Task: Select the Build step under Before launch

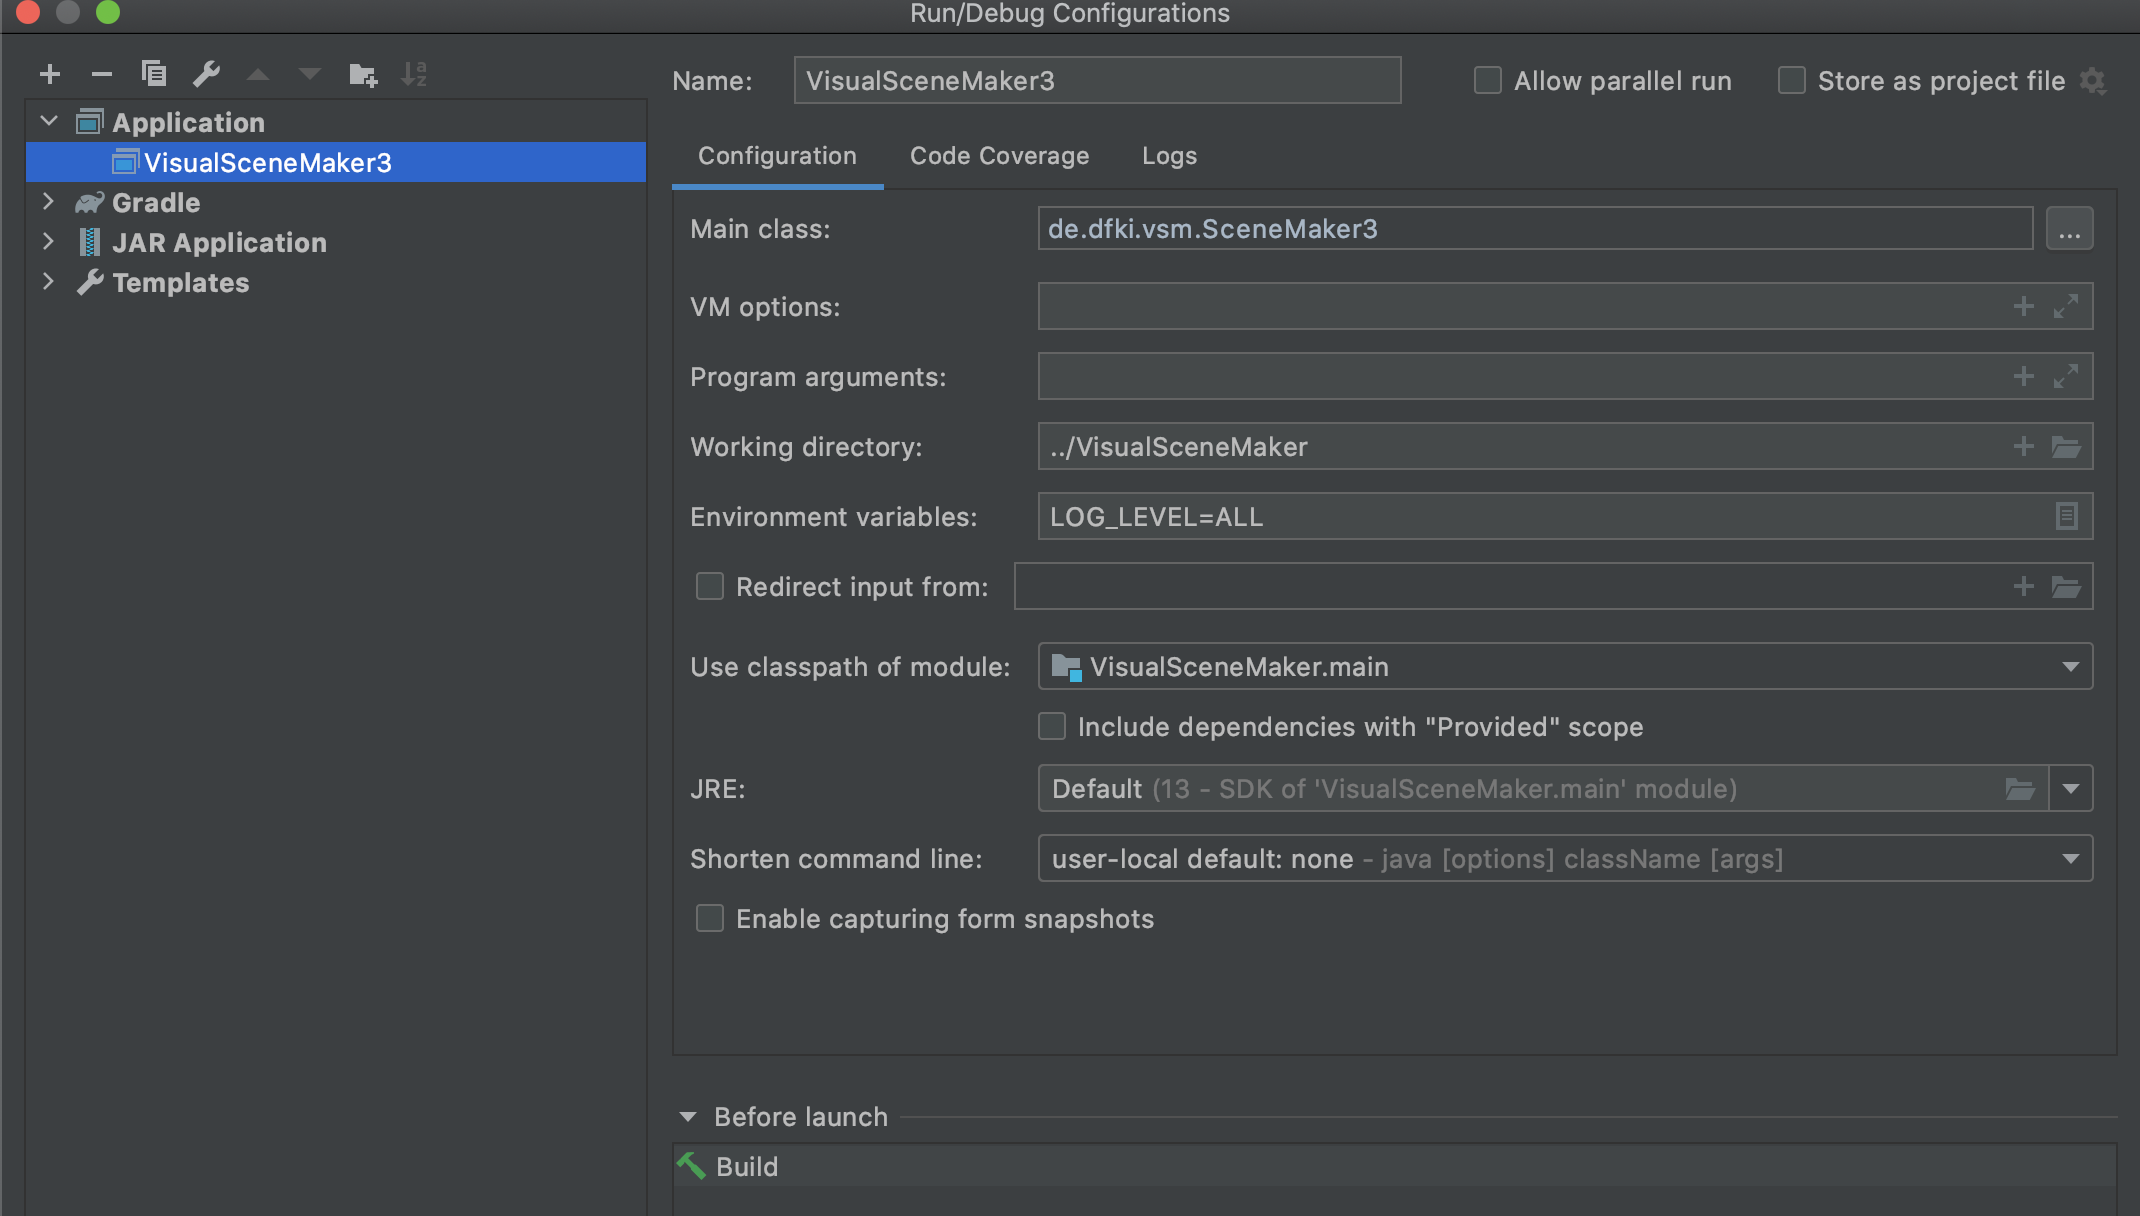Action: 747,1166
